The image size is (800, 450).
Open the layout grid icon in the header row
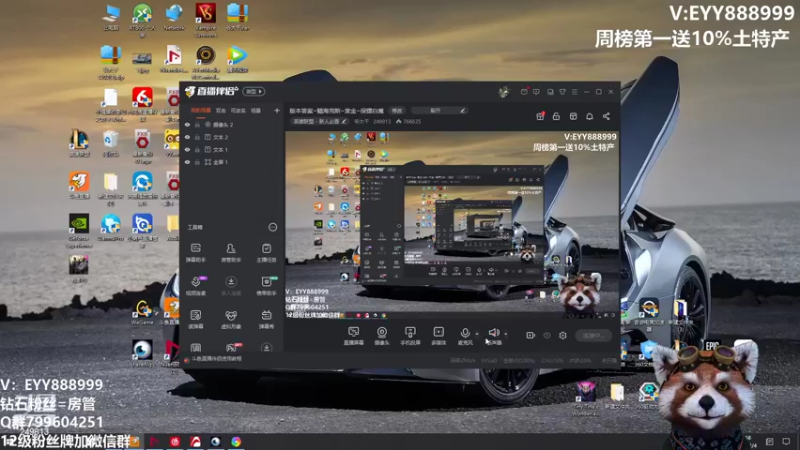tap(573, 116)
